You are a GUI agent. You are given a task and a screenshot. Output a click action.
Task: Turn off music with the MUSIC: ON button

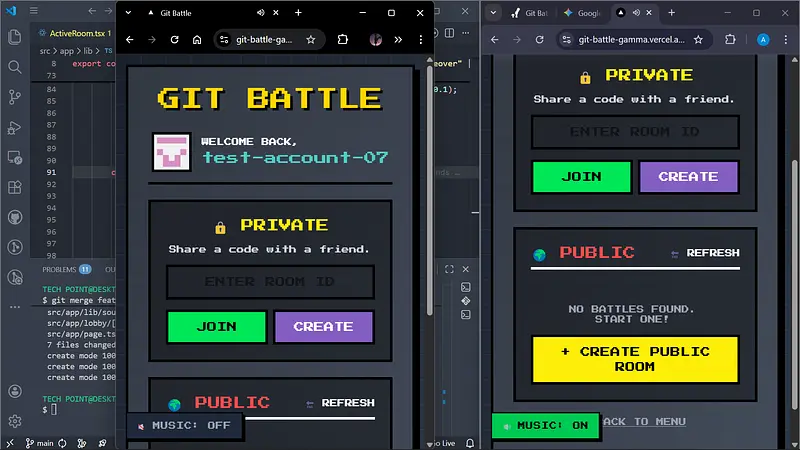click(x=545, y=425)
